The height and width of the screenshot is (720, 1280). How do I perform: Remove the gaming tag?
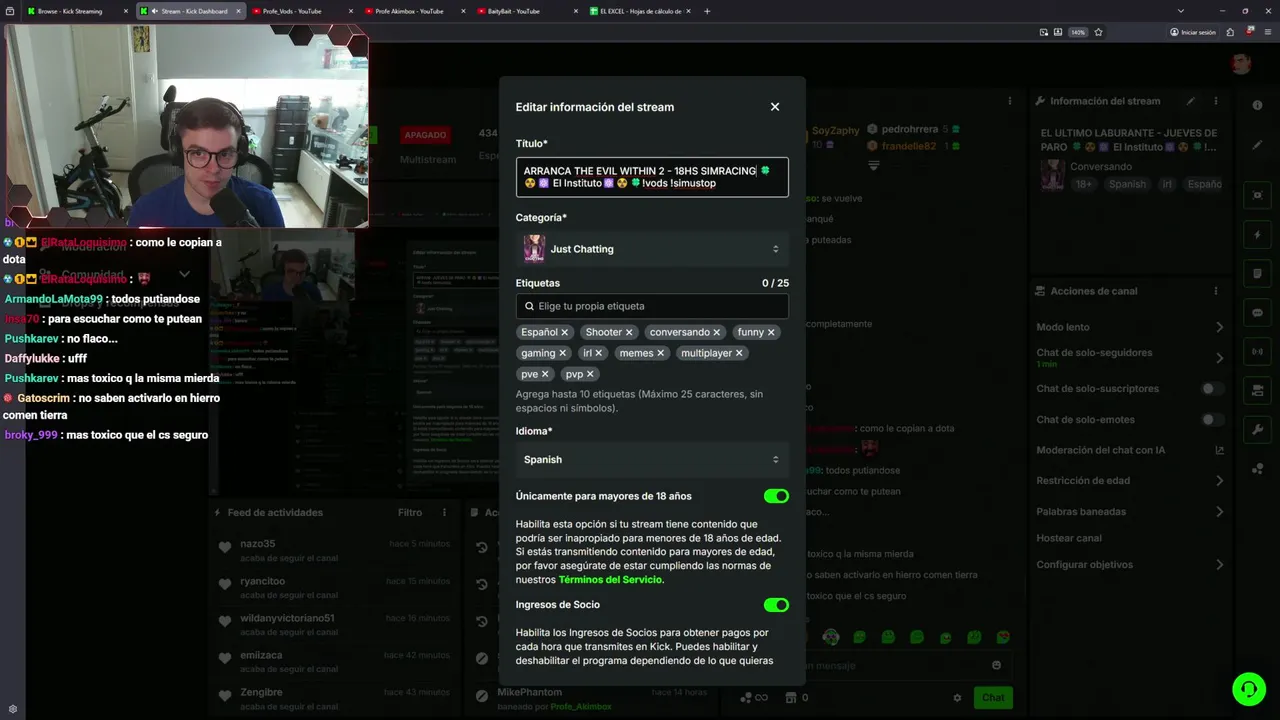point(563,353)
